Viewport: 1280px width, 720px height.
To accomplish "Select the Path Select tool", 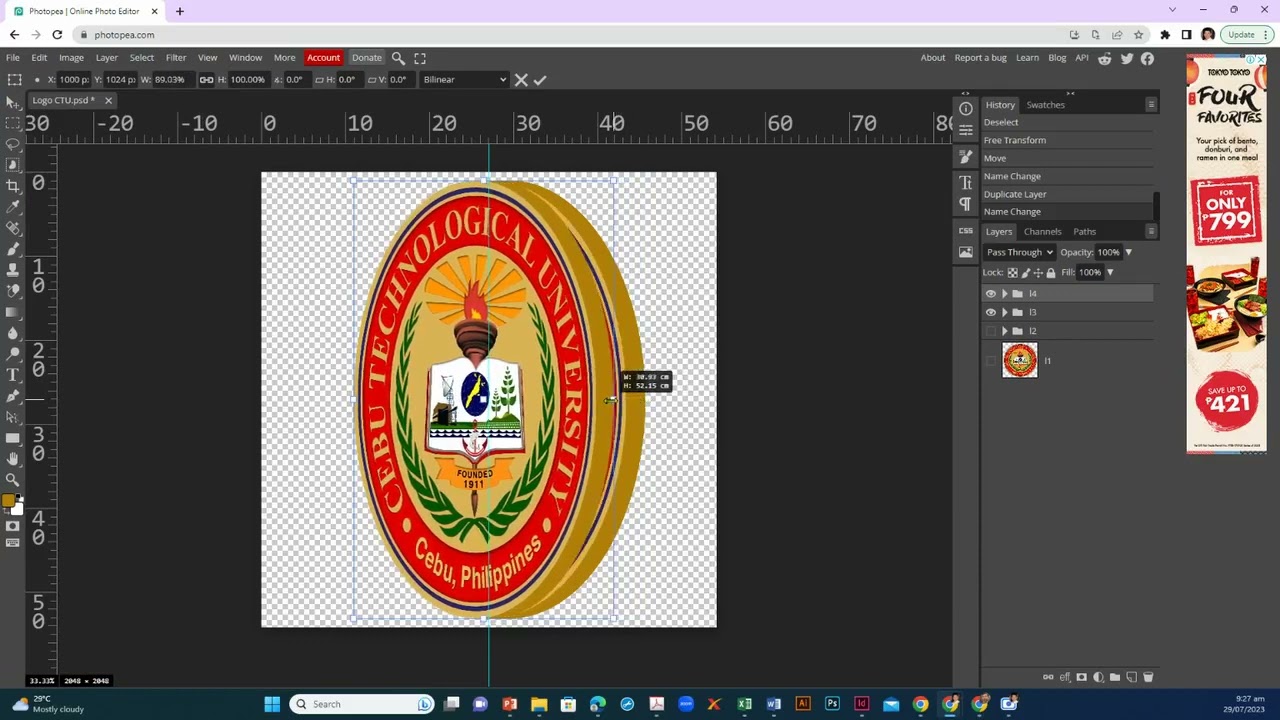I will (12, 417).
